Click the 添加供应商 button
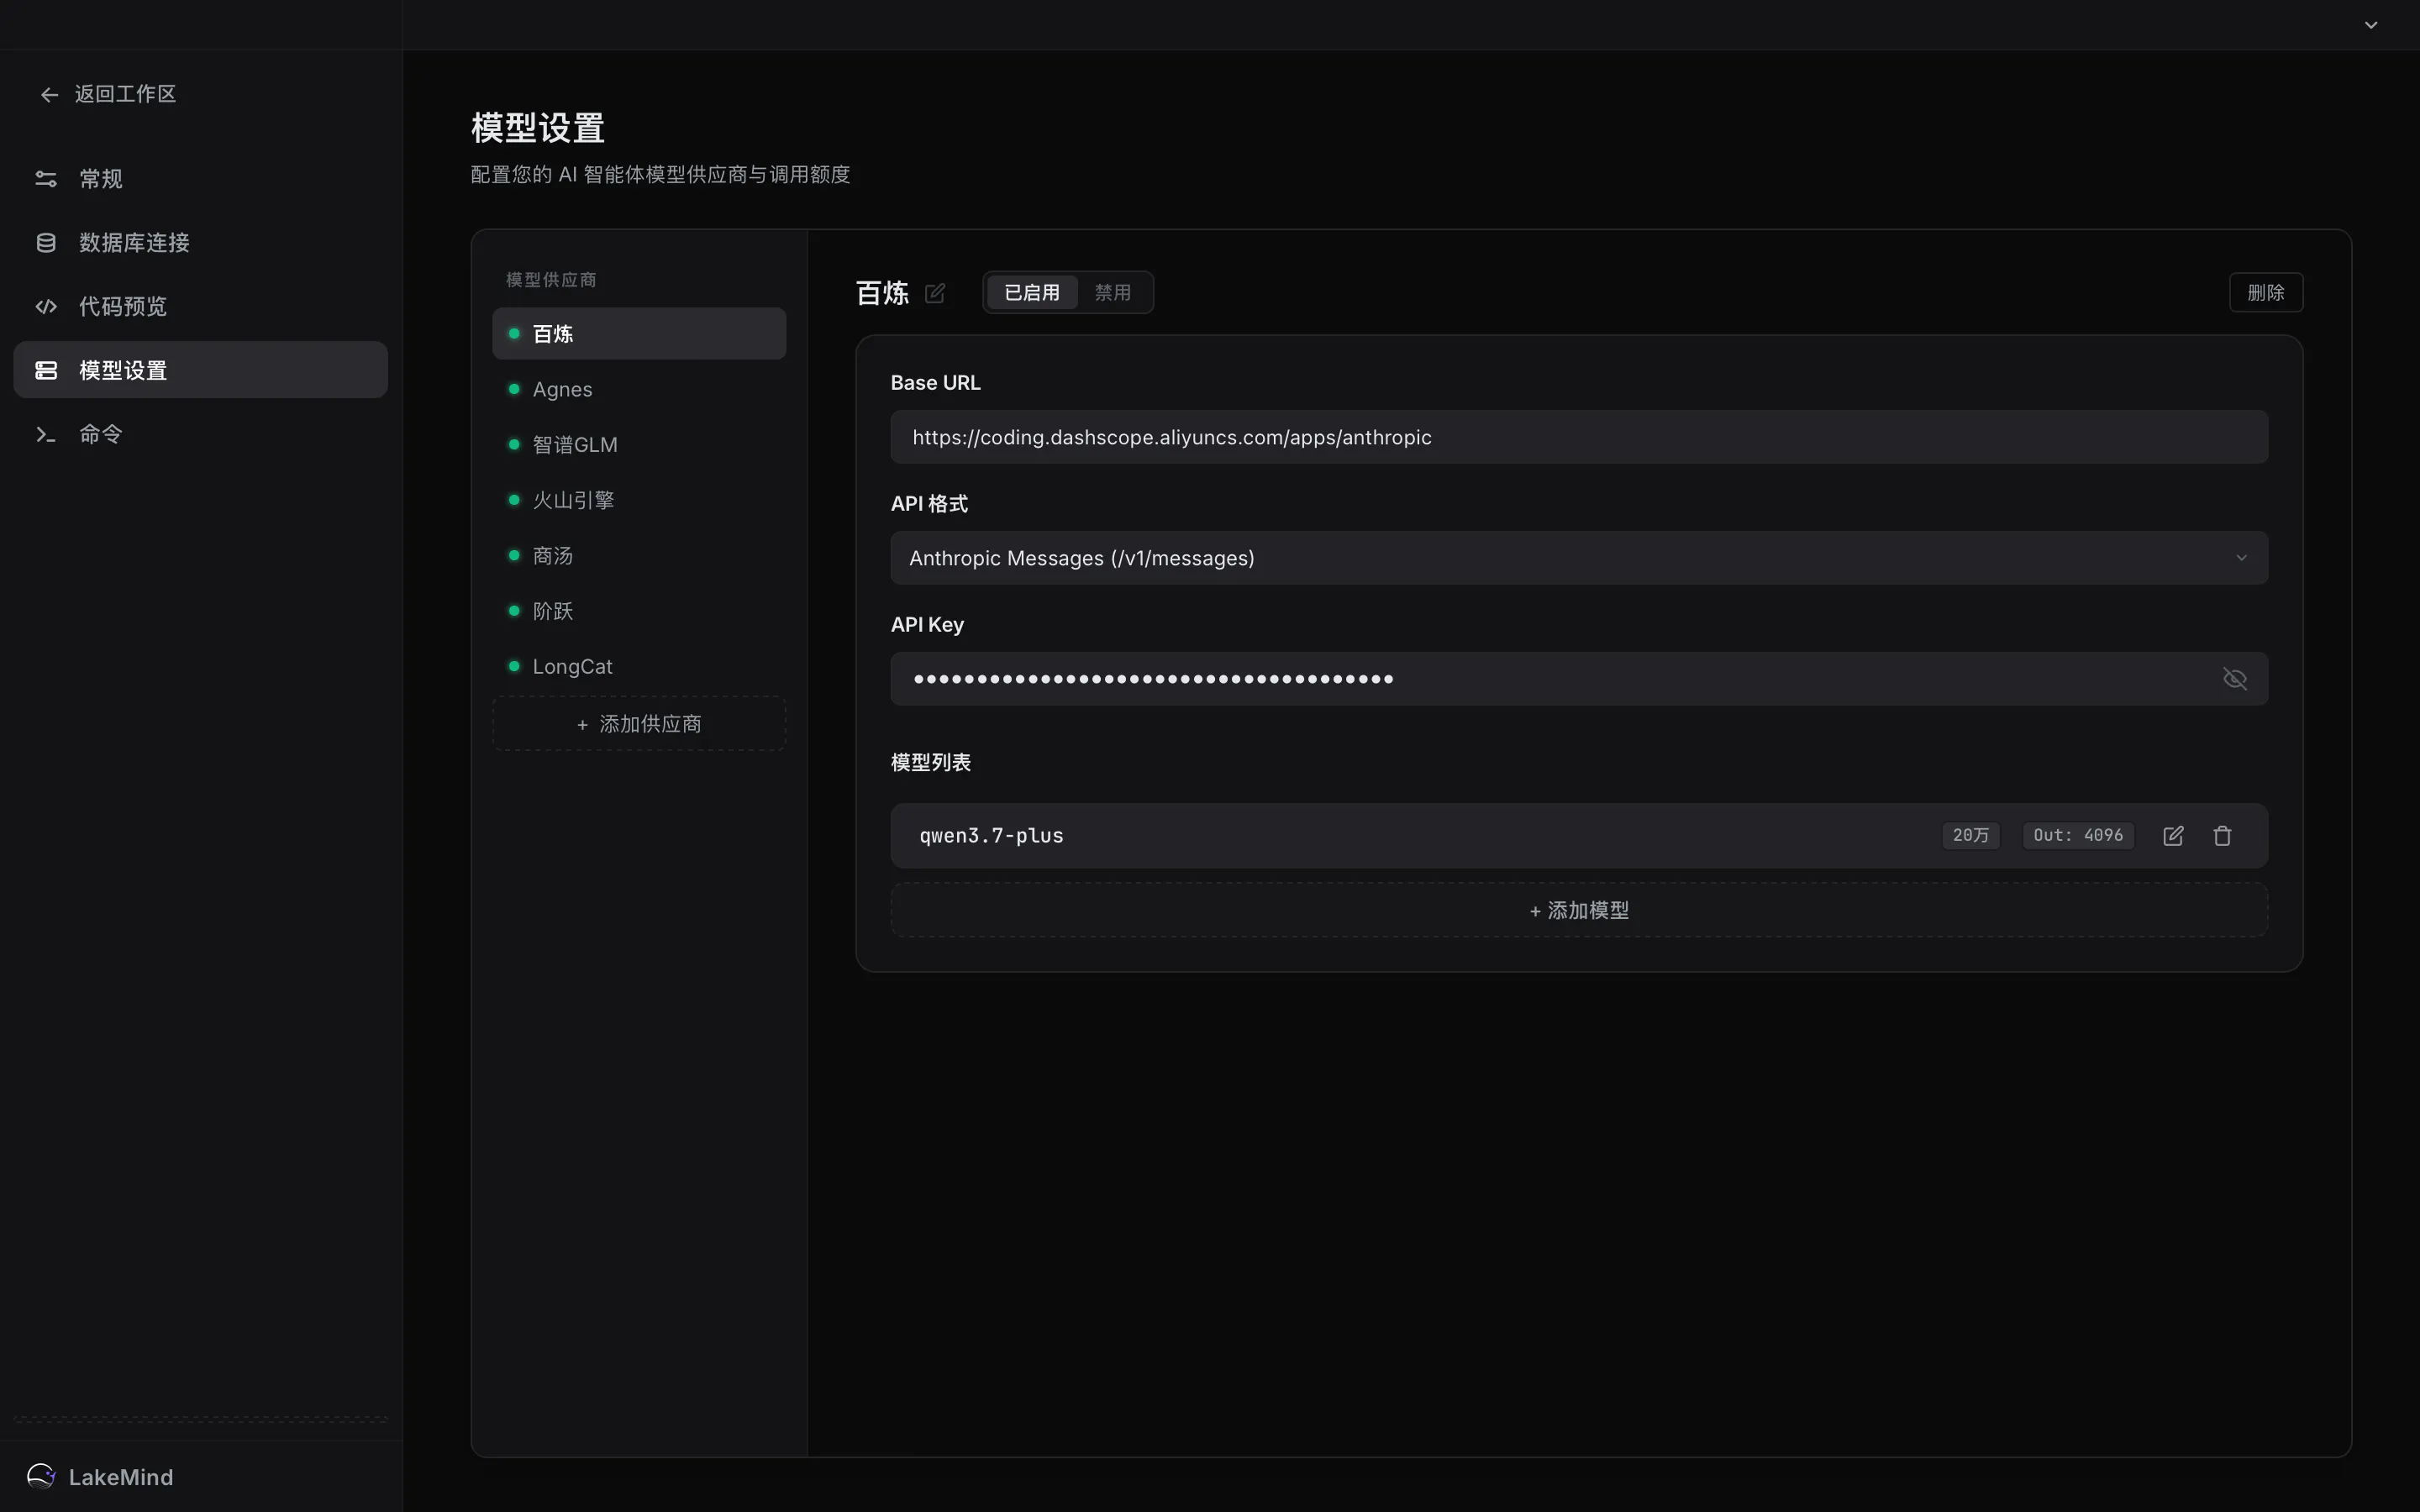 [639, 724]
